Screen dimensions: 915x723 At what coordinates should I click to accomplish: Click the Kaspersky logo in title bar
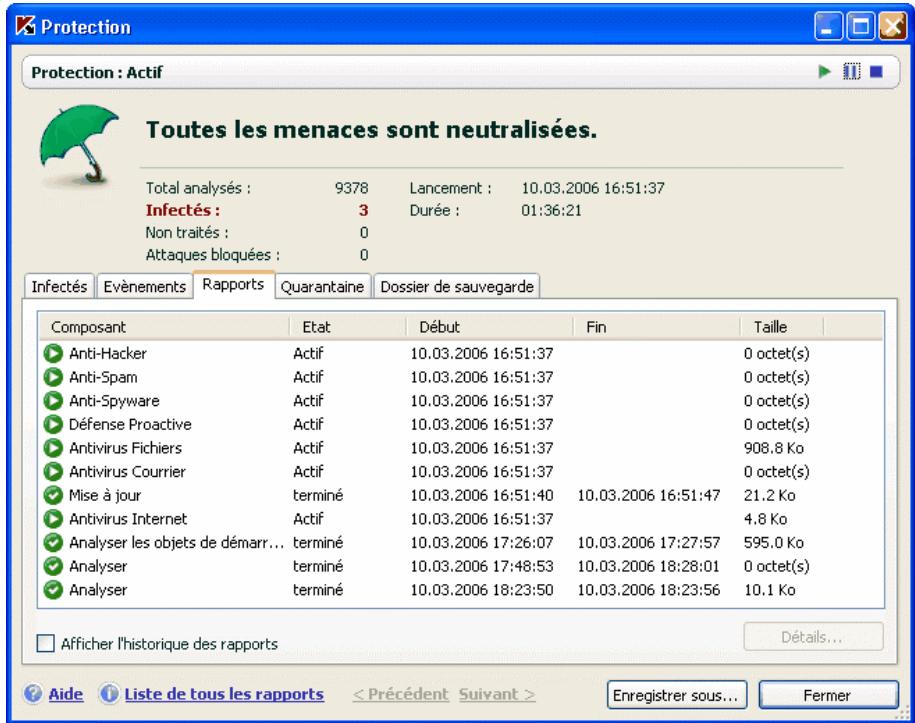pyautogui.click(x=25, y=26)
